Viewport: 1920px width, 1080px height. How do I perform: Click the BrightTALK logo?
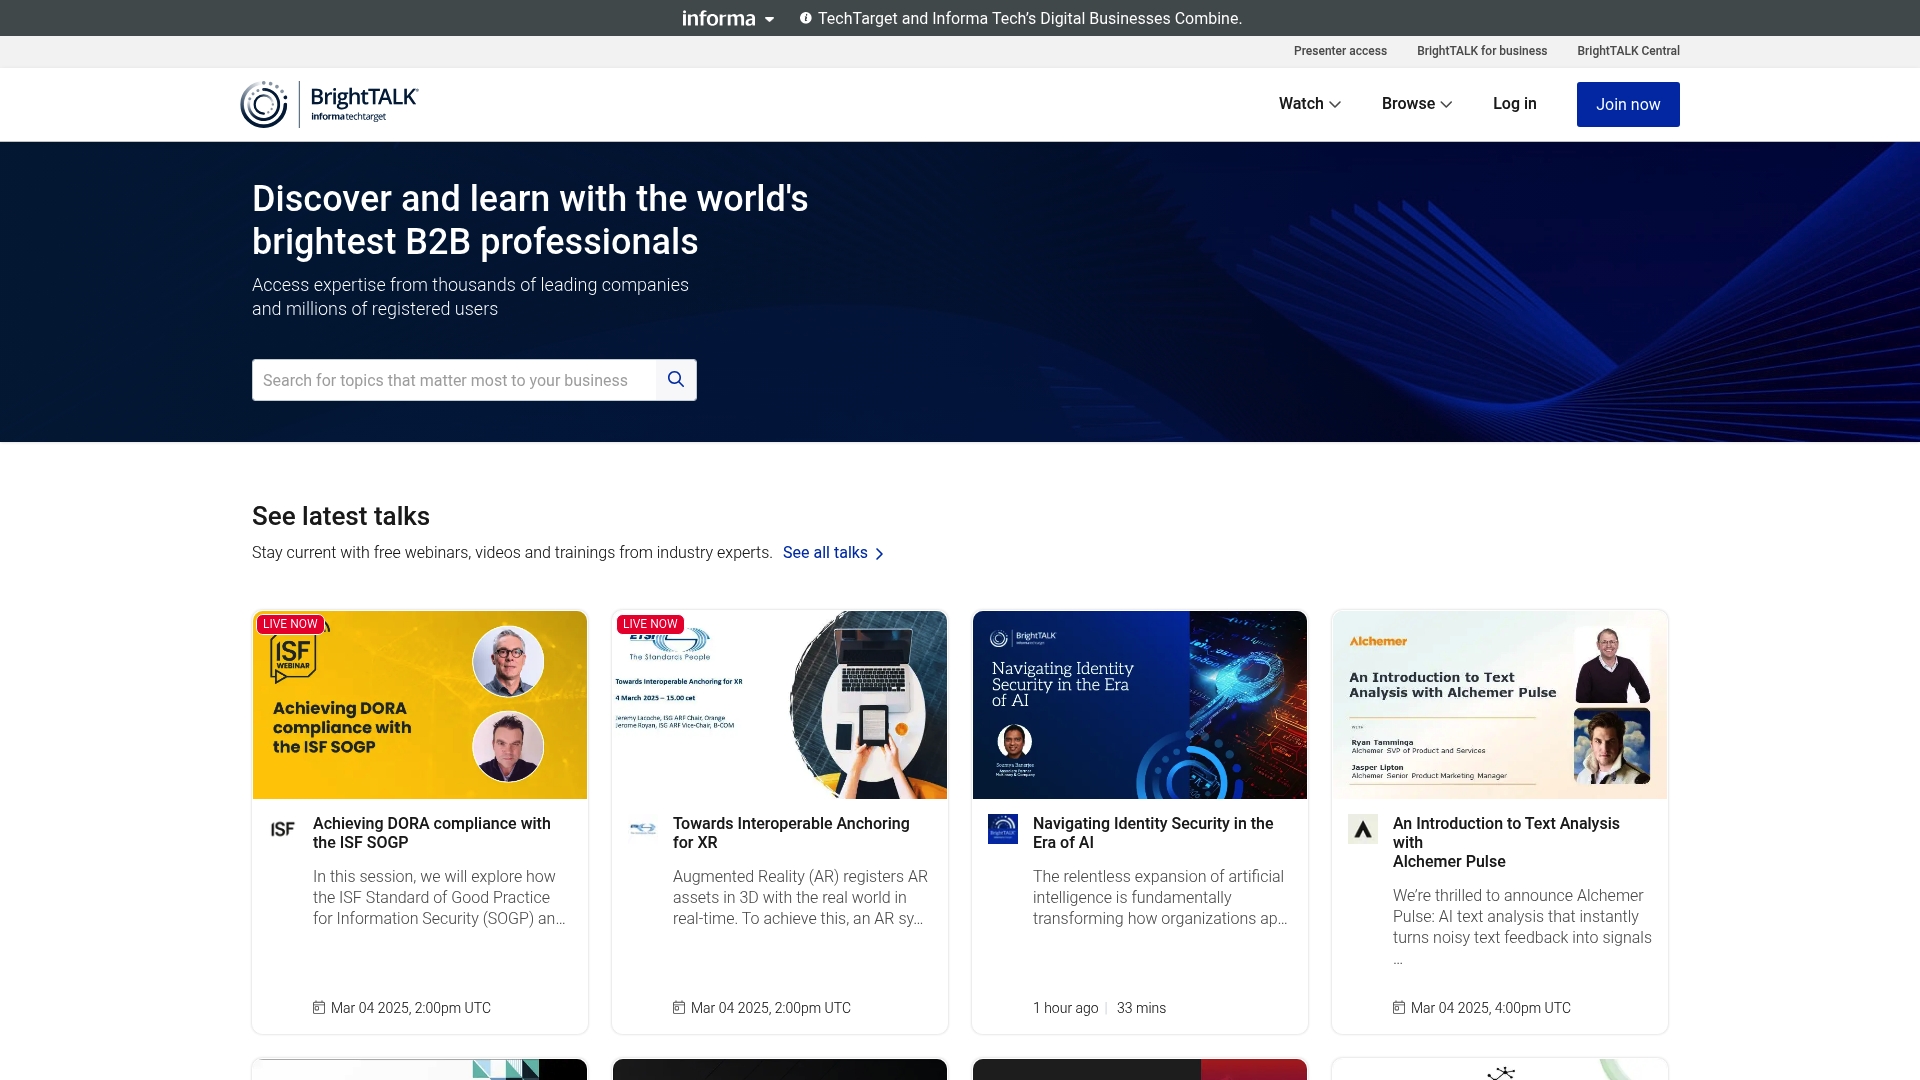(x=329, y=104)
